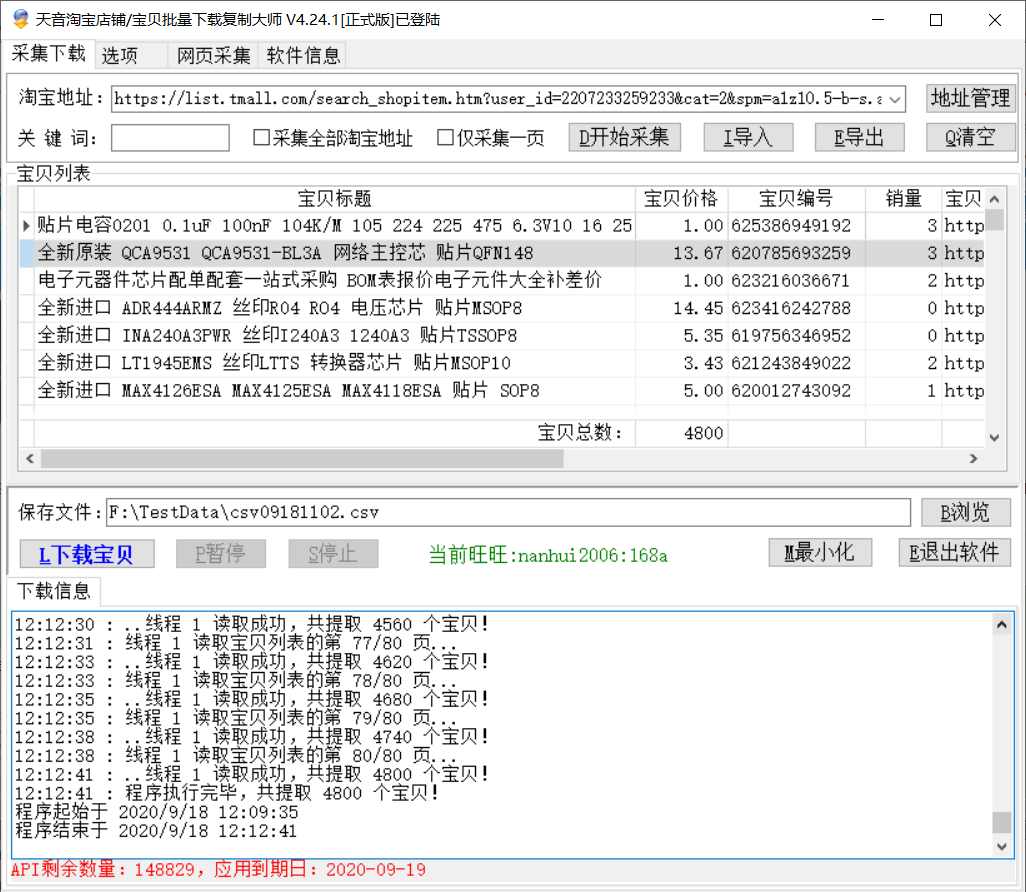Open the 选项 tab
This screenshot has width=1026, height=892.
[x=120, y=55]
